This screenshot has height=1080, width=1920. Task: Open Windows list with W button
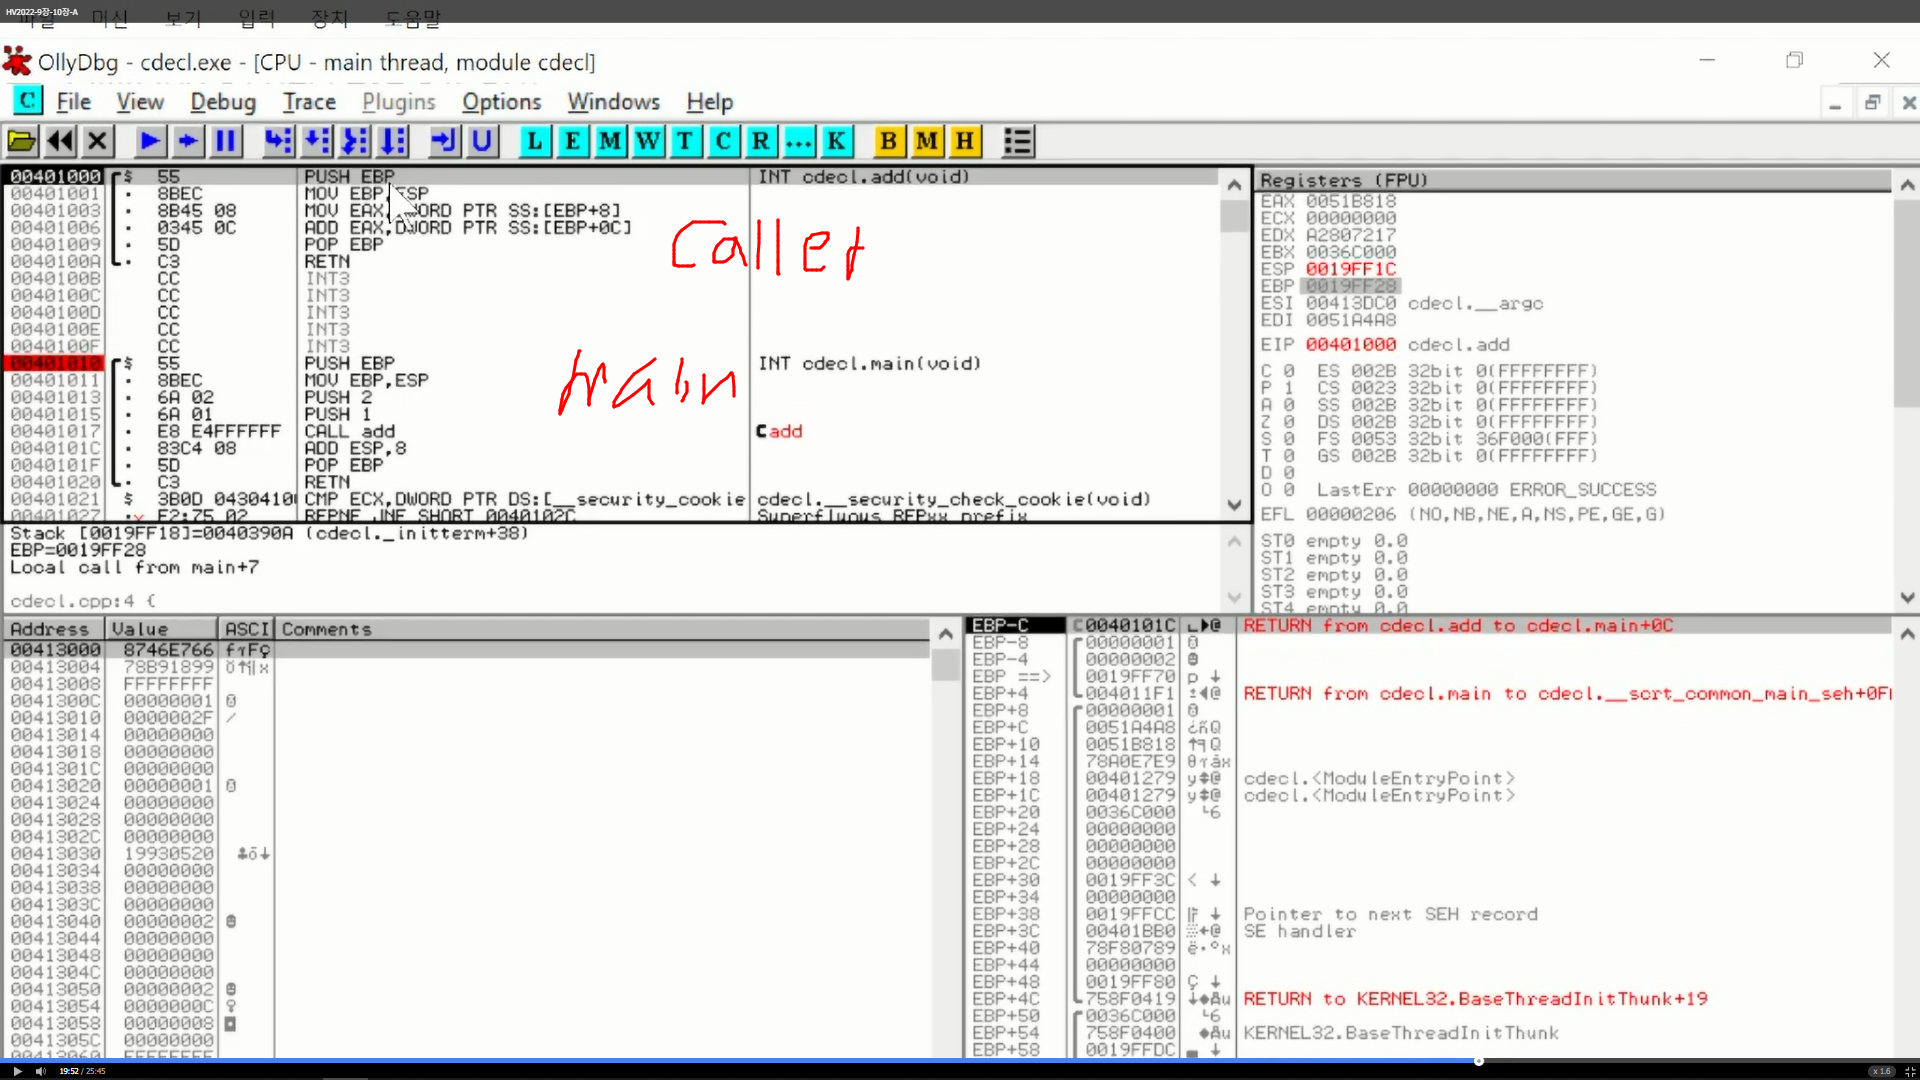[x=648, y=141]
